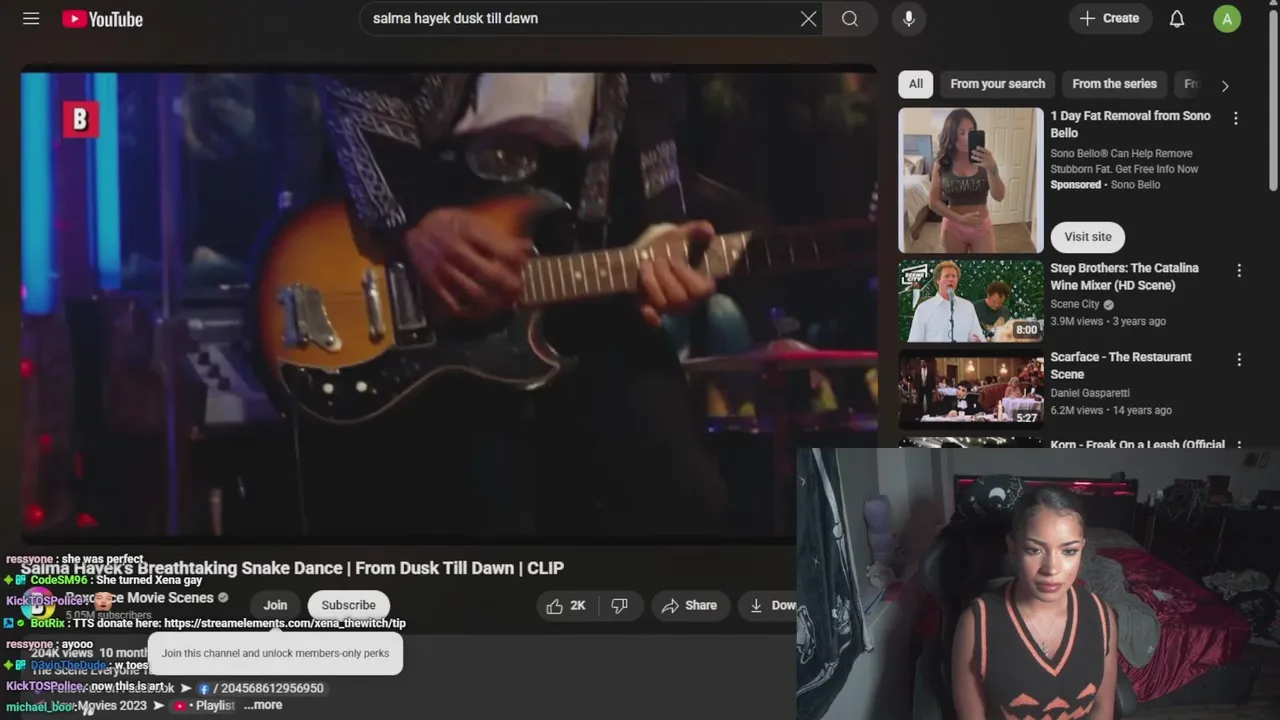
Task: Select the All filter chip
Action: (916, 84)
